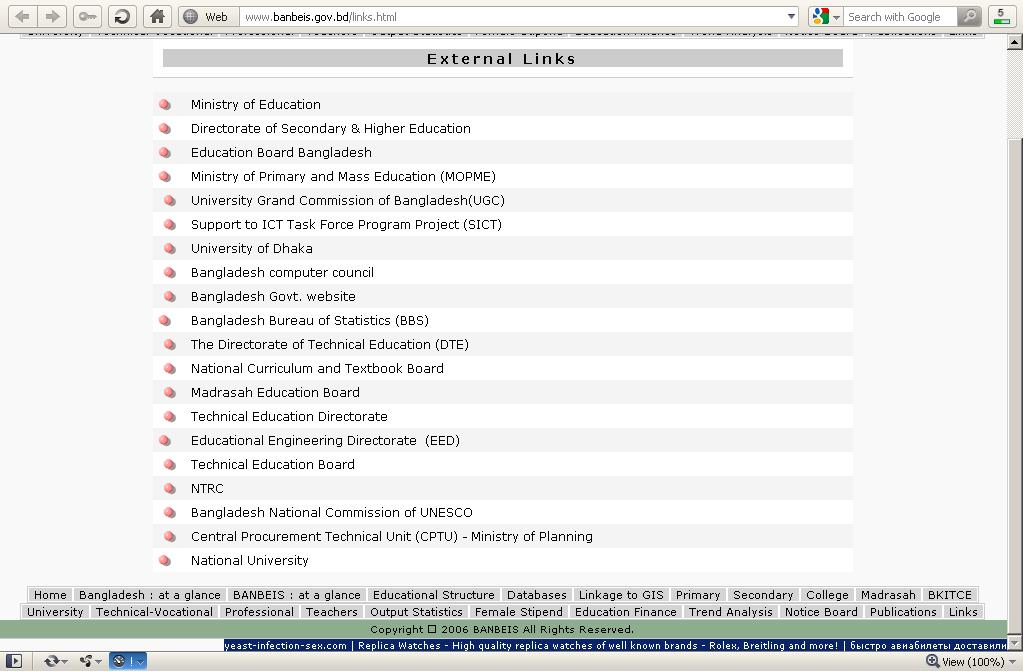
Task: Reload the page with the refresh icon
Action: click(x=121, y=16)
